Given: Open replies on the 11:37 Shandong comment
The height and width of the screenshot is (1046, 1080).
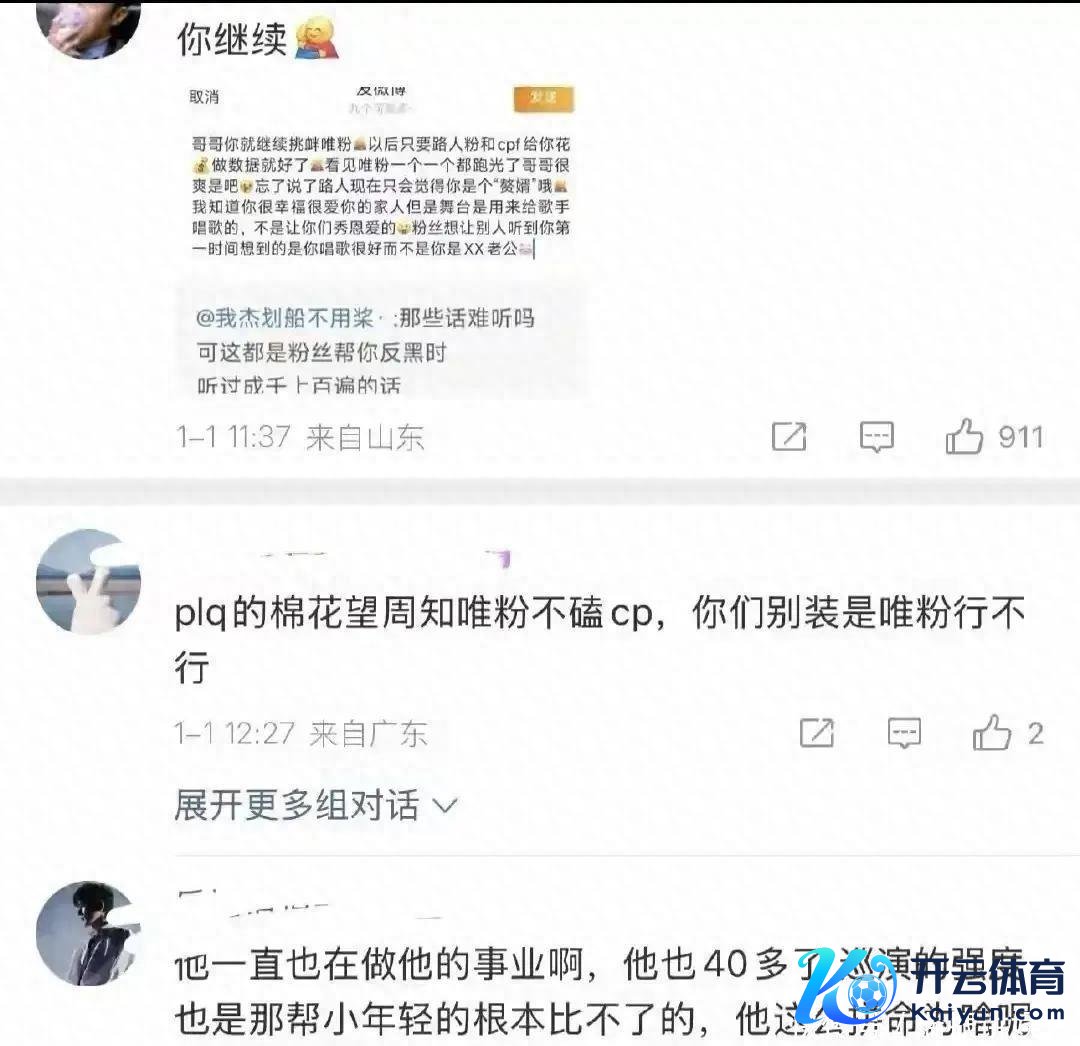Looking at the screenshot, I should click(877, 437).
